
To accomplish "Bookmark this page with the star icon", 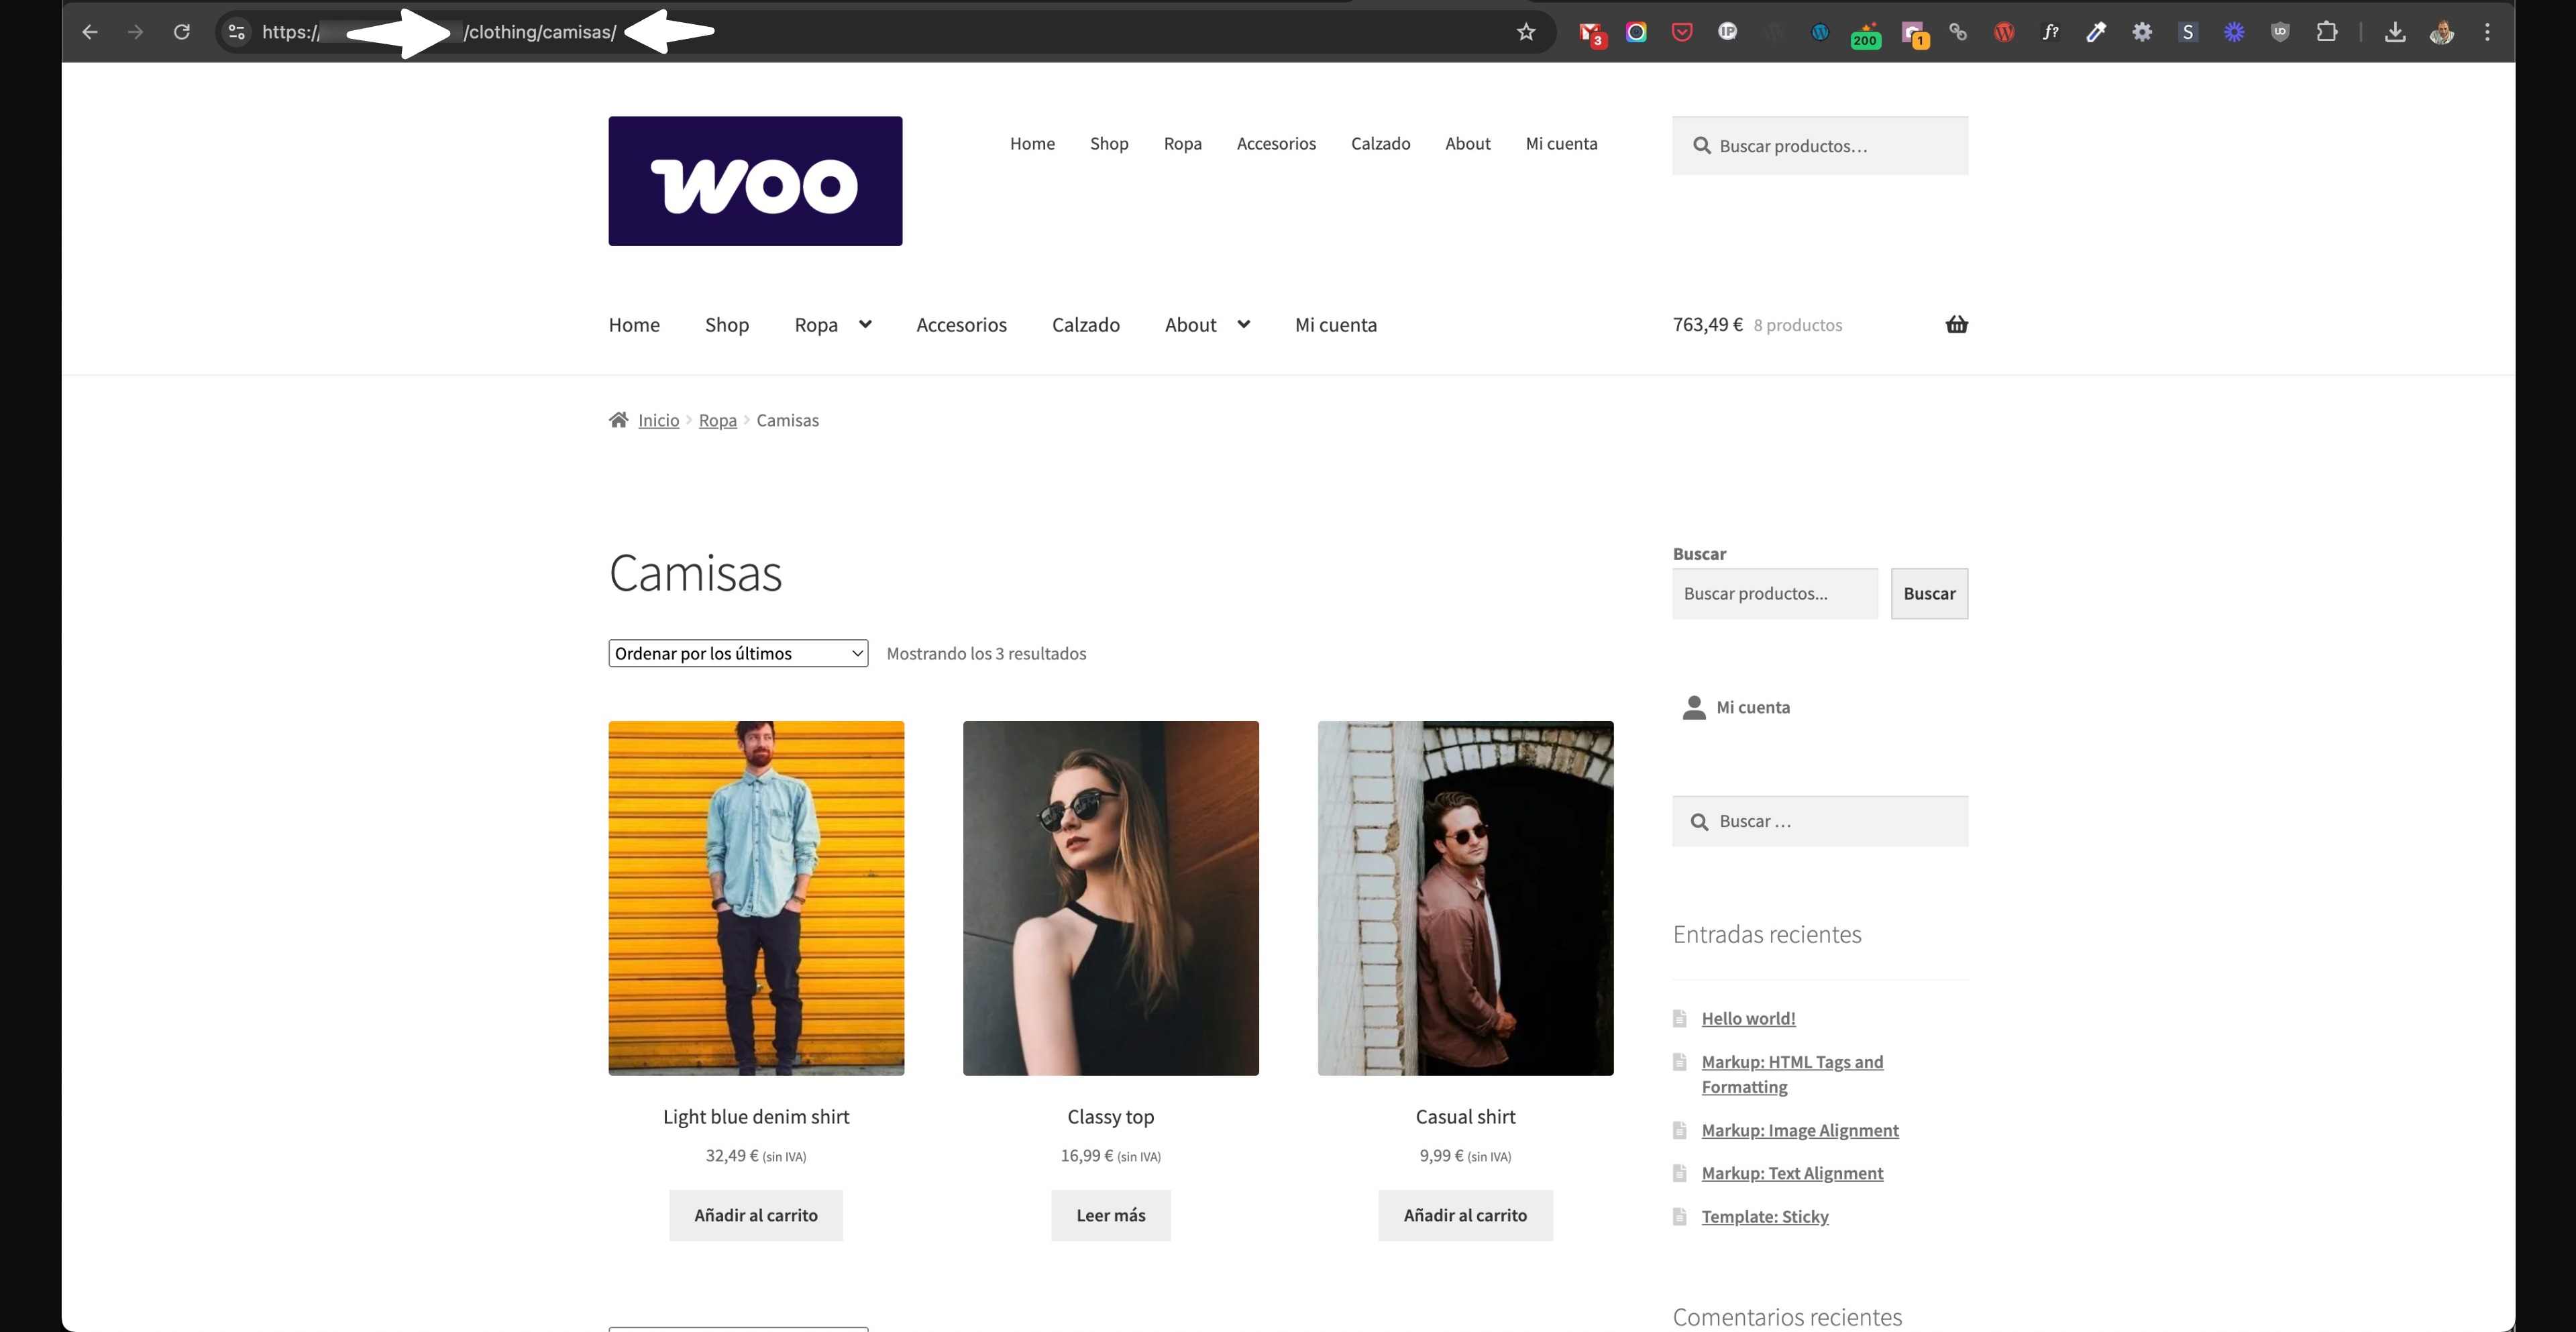I will (1526, 31).
